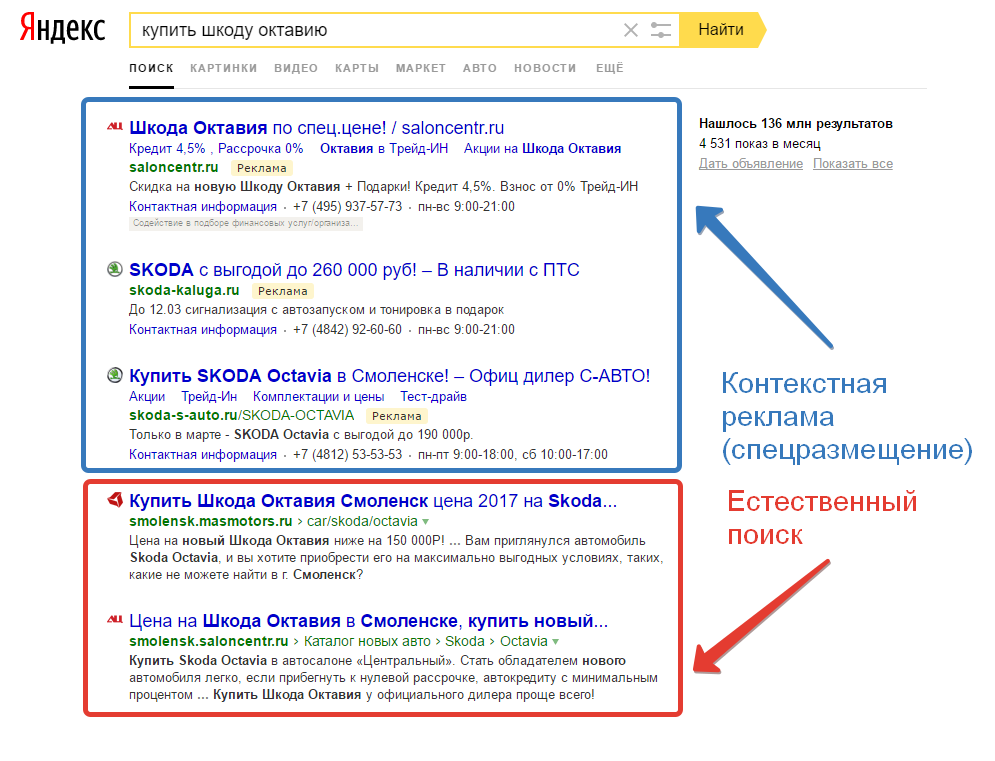Viewport: 995px width, 761px height.
Task: Click the smolensk.masmotors.ru green URL
Action: click(211, 522)
